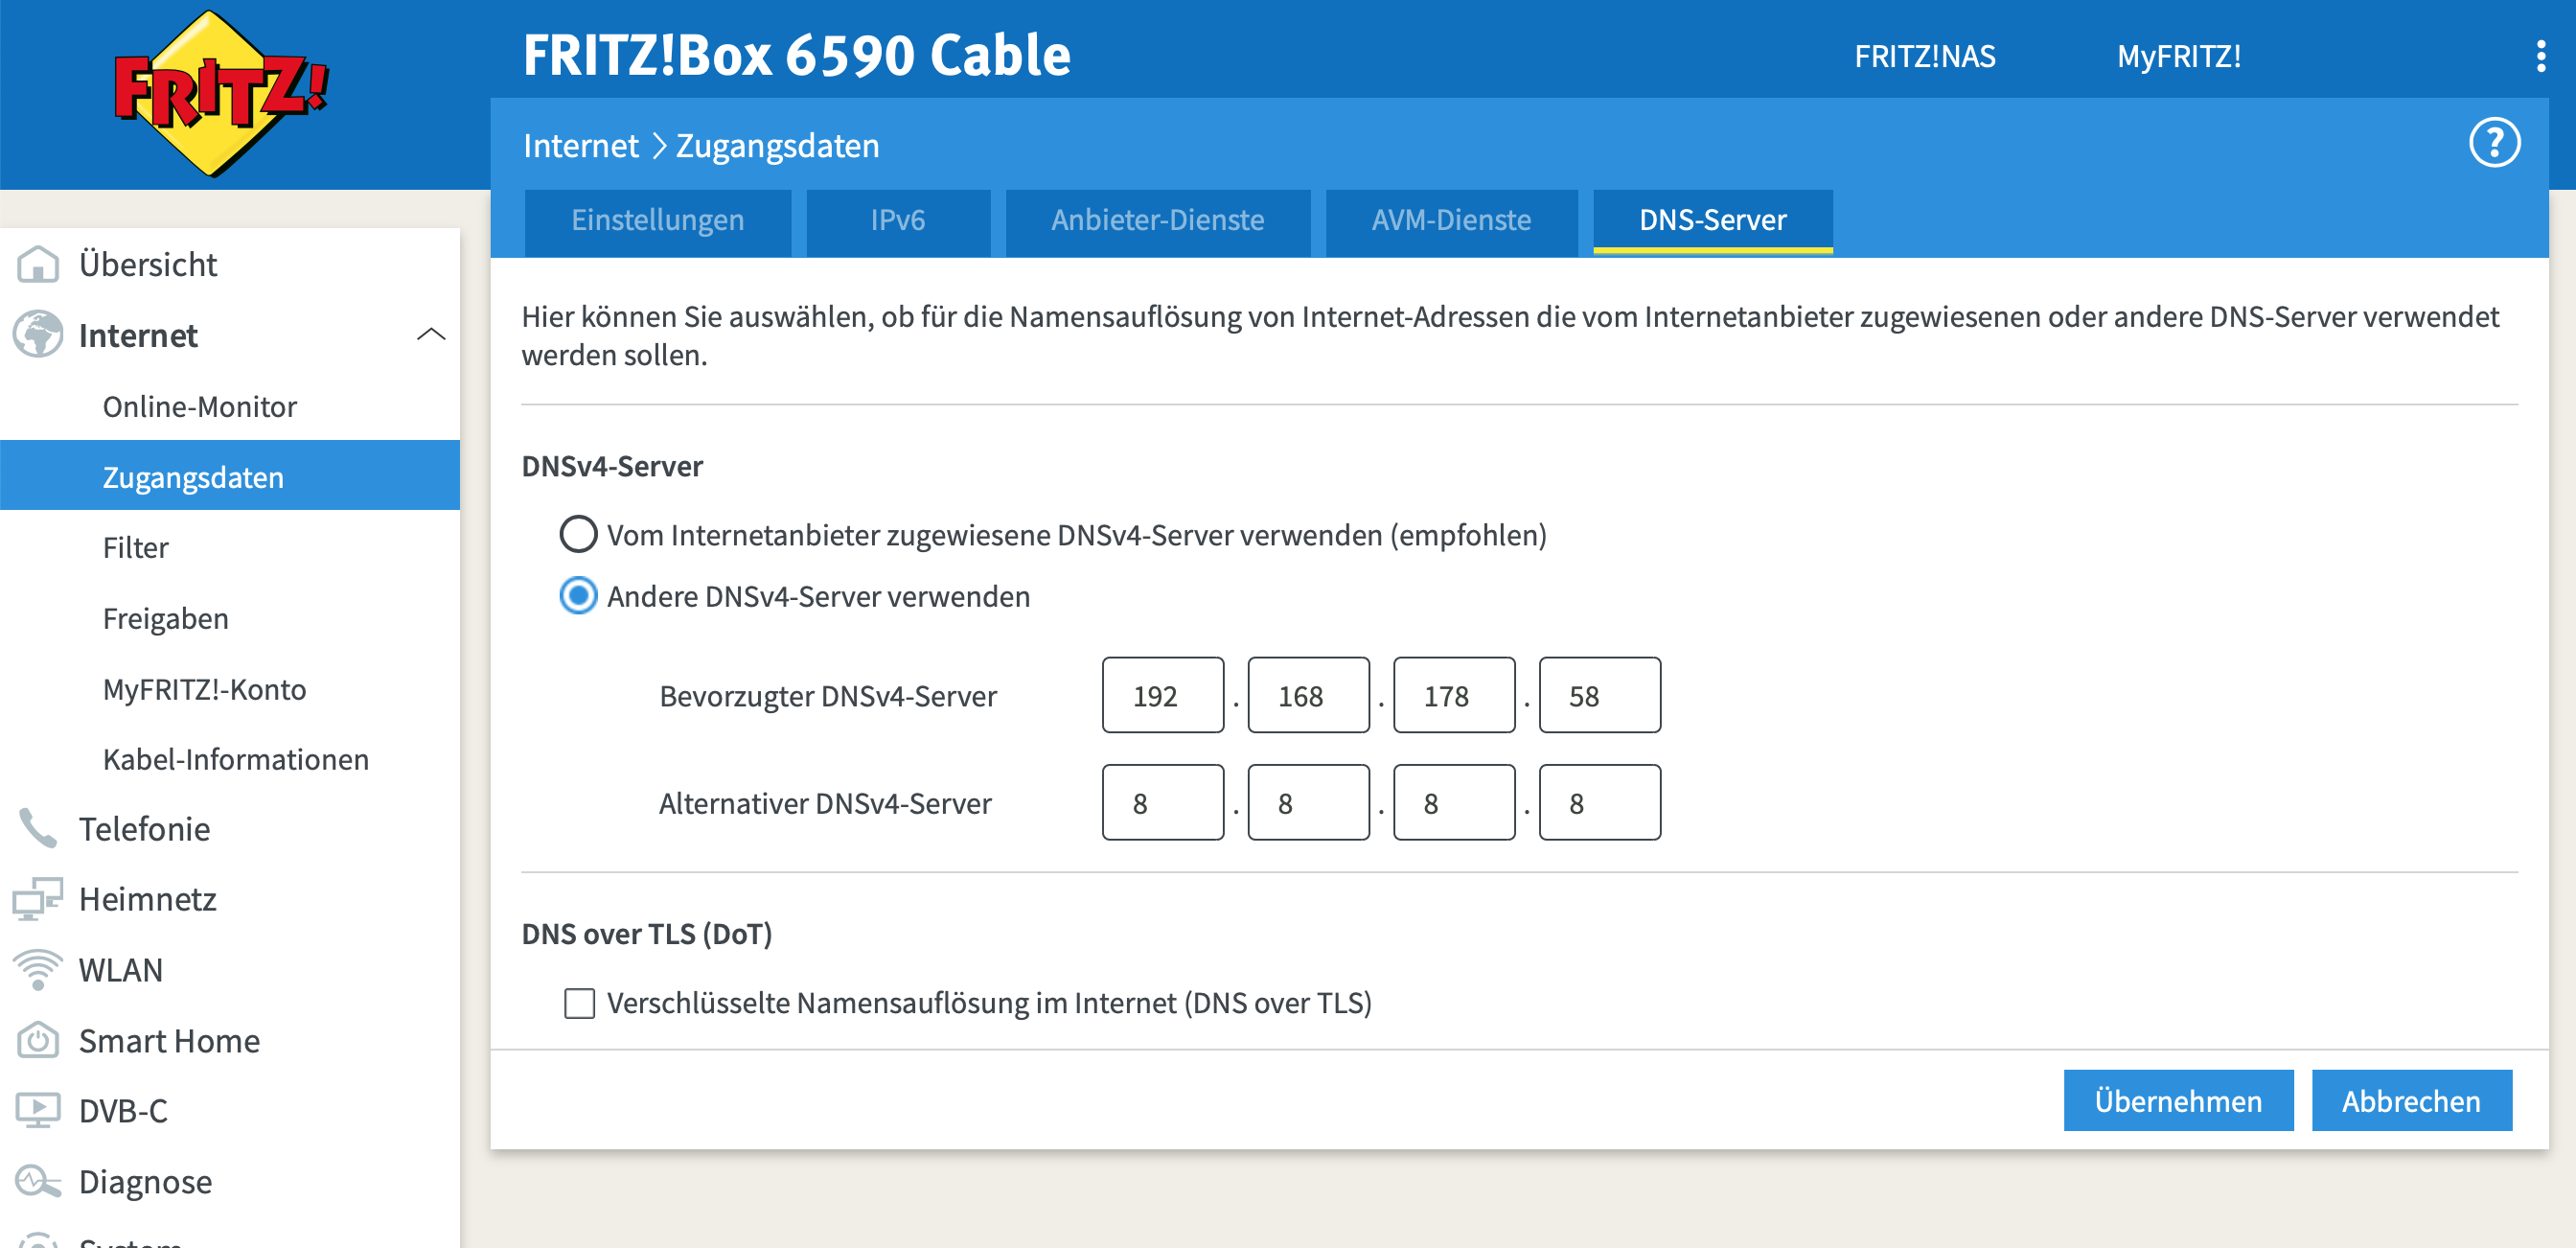Viewport: 2576px width, 1248px height.
Task: Click alternative DNS second octet field
Action: point(1308,802)
